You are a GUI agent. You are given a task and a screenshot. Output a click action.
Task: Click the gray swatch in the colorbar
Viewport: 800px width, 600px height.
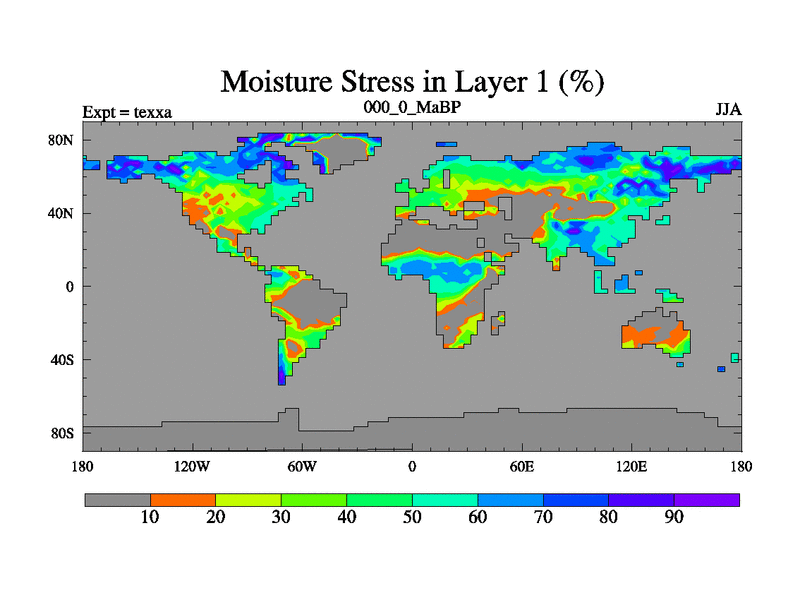click(117, 499)
